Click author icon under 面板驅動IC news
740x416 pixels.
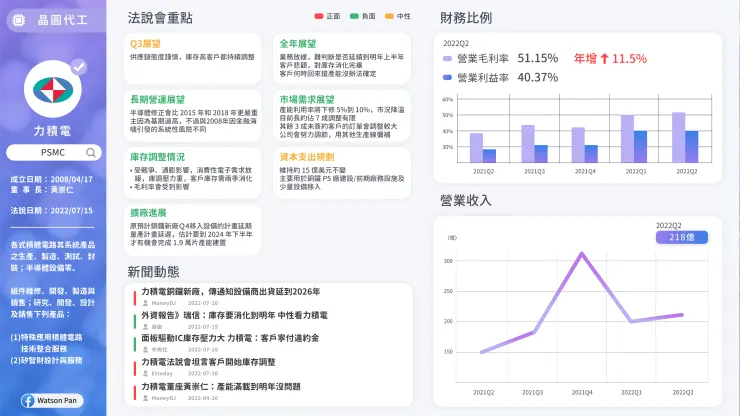point(145,350)
